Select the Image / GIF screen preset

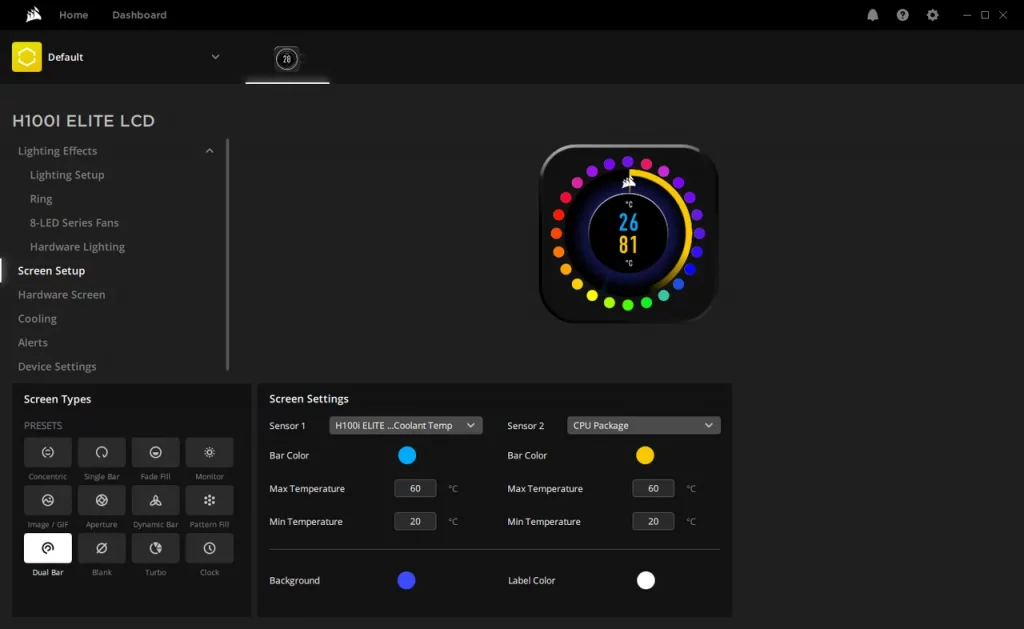[x=48, y=500]
